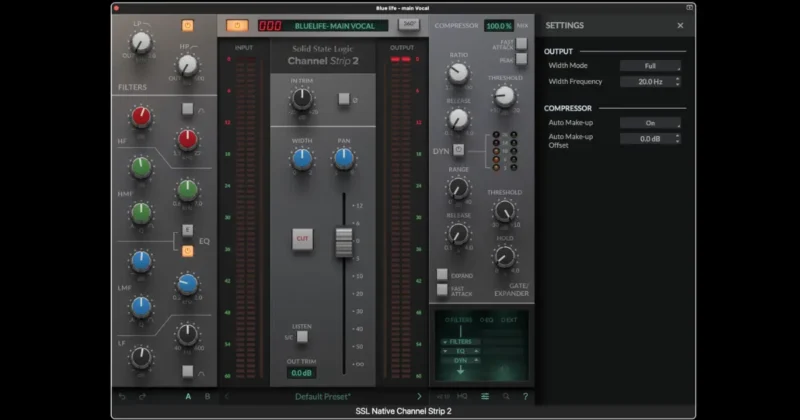800x420 pixels.
Task: Click the blue PAN knob
Action: pos(344,159)
